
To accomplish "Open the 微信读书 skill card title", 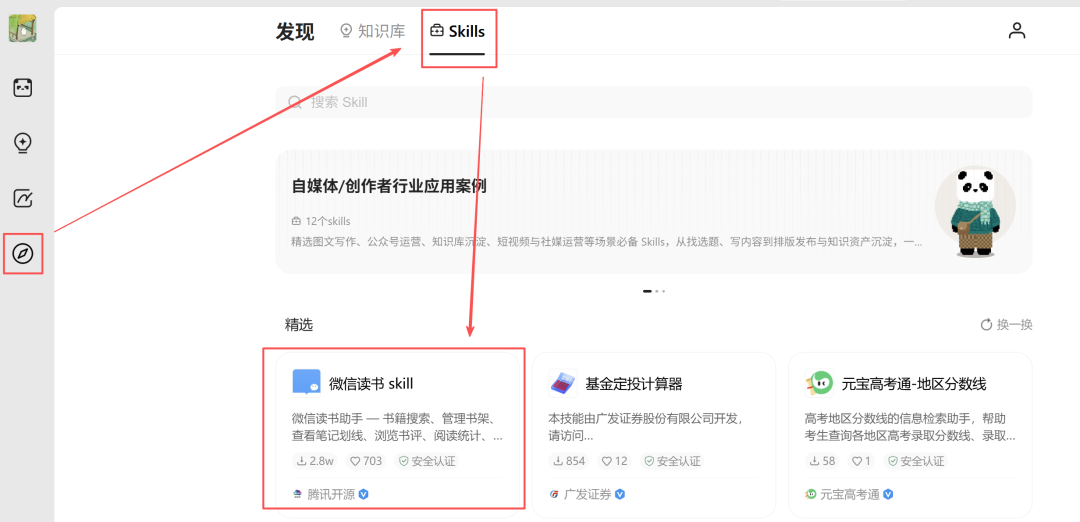I will point(371,384).
